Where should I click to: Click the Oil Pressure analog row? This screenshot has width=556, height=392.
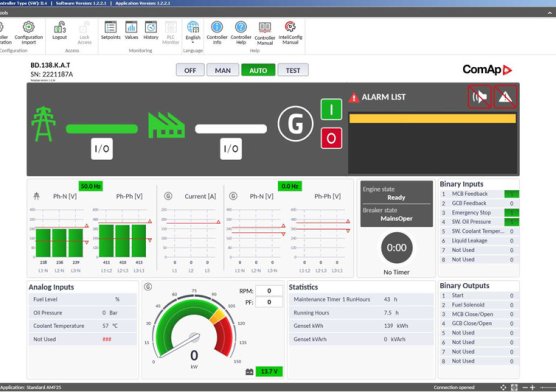click(x=83, y=313)
